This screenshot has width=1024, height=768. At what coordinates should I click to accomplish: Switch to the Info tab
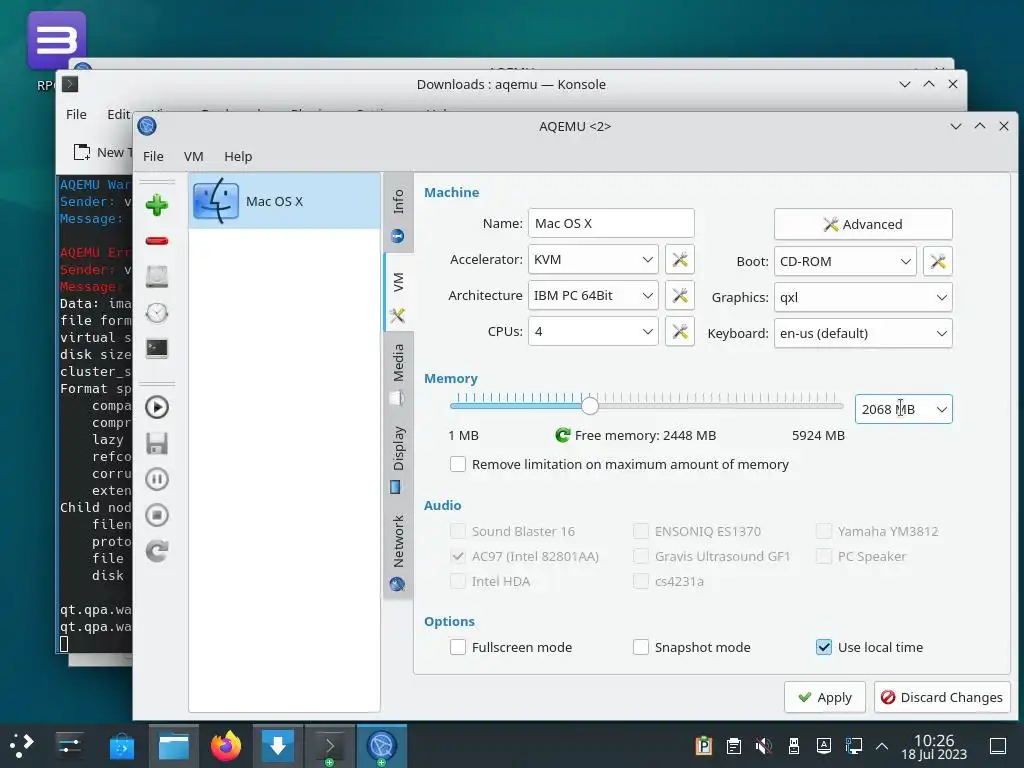point(398,214)
